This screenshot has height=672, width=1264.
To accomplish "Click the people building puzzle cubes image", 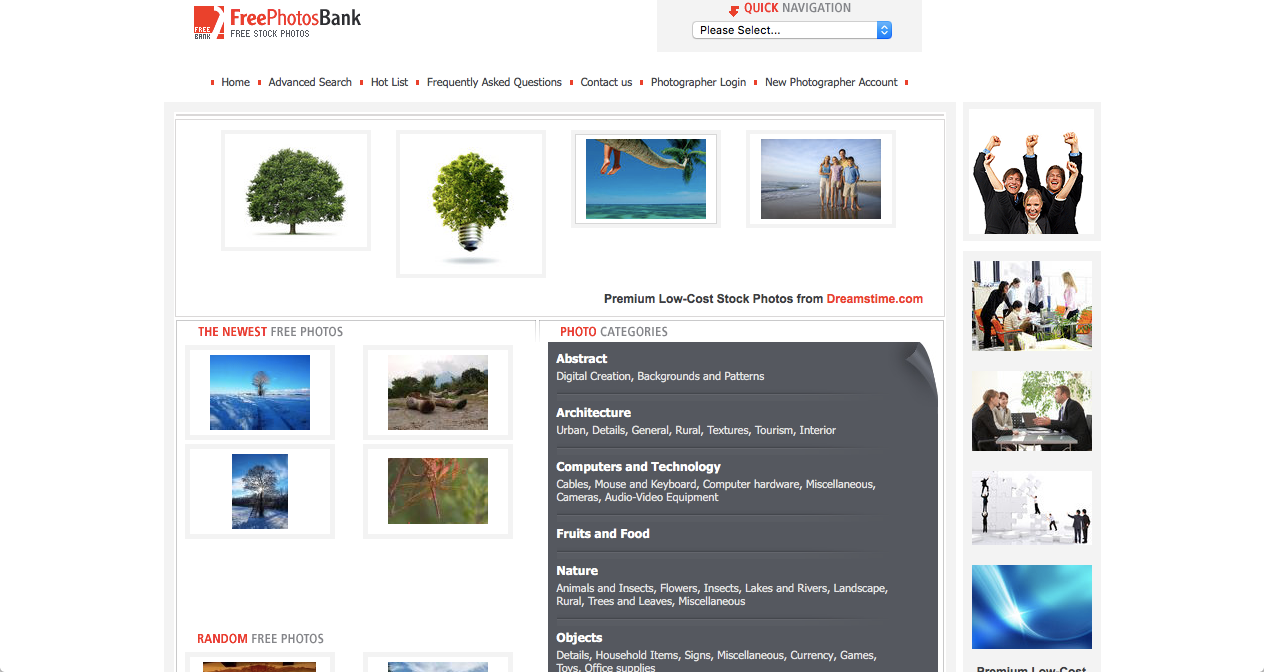I will tap(1032, 508).
